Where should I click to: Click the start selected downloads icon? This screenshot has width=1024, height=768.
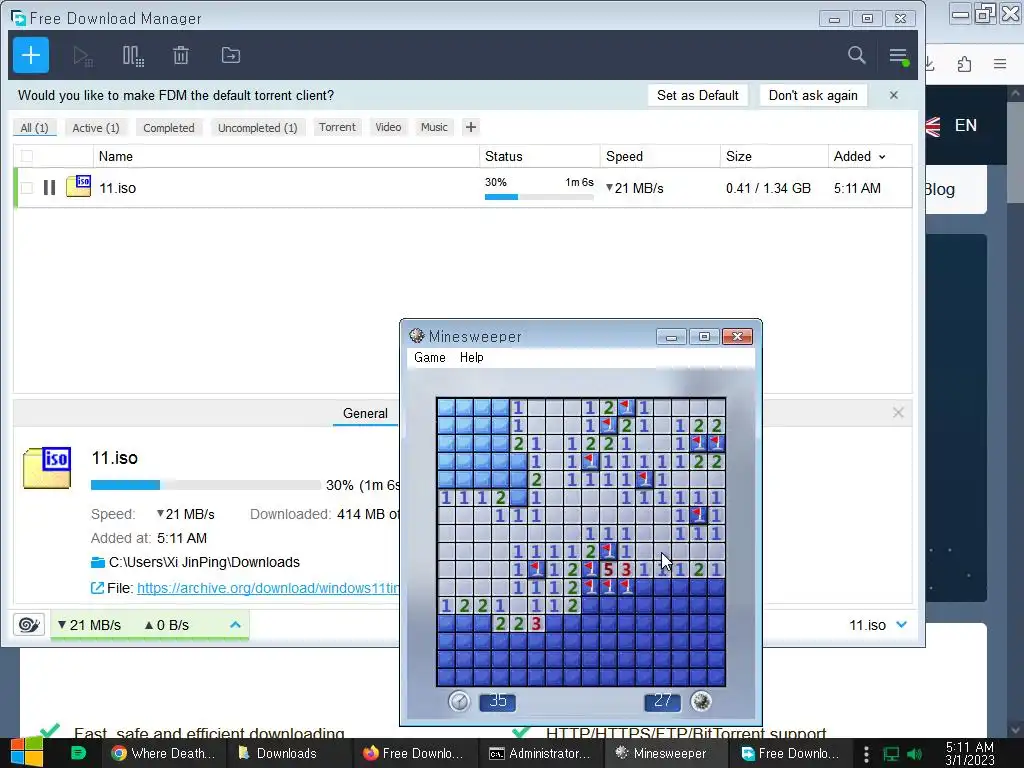point(83,56)
